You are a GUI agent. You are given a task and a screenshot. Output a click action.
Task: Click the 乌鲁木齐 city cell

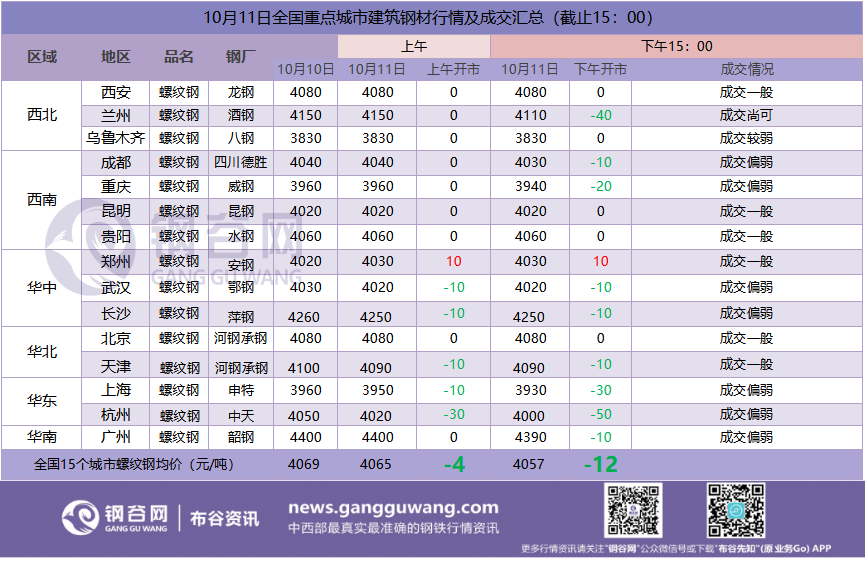click(116, 138)
